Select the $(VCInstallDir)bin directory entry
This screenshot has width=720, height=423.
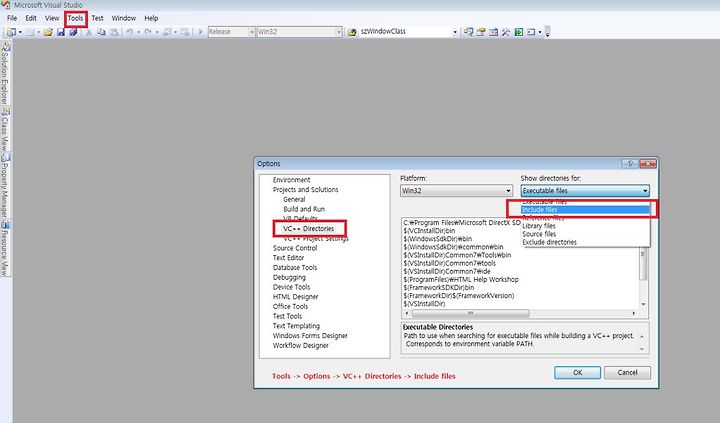[429, 231]
